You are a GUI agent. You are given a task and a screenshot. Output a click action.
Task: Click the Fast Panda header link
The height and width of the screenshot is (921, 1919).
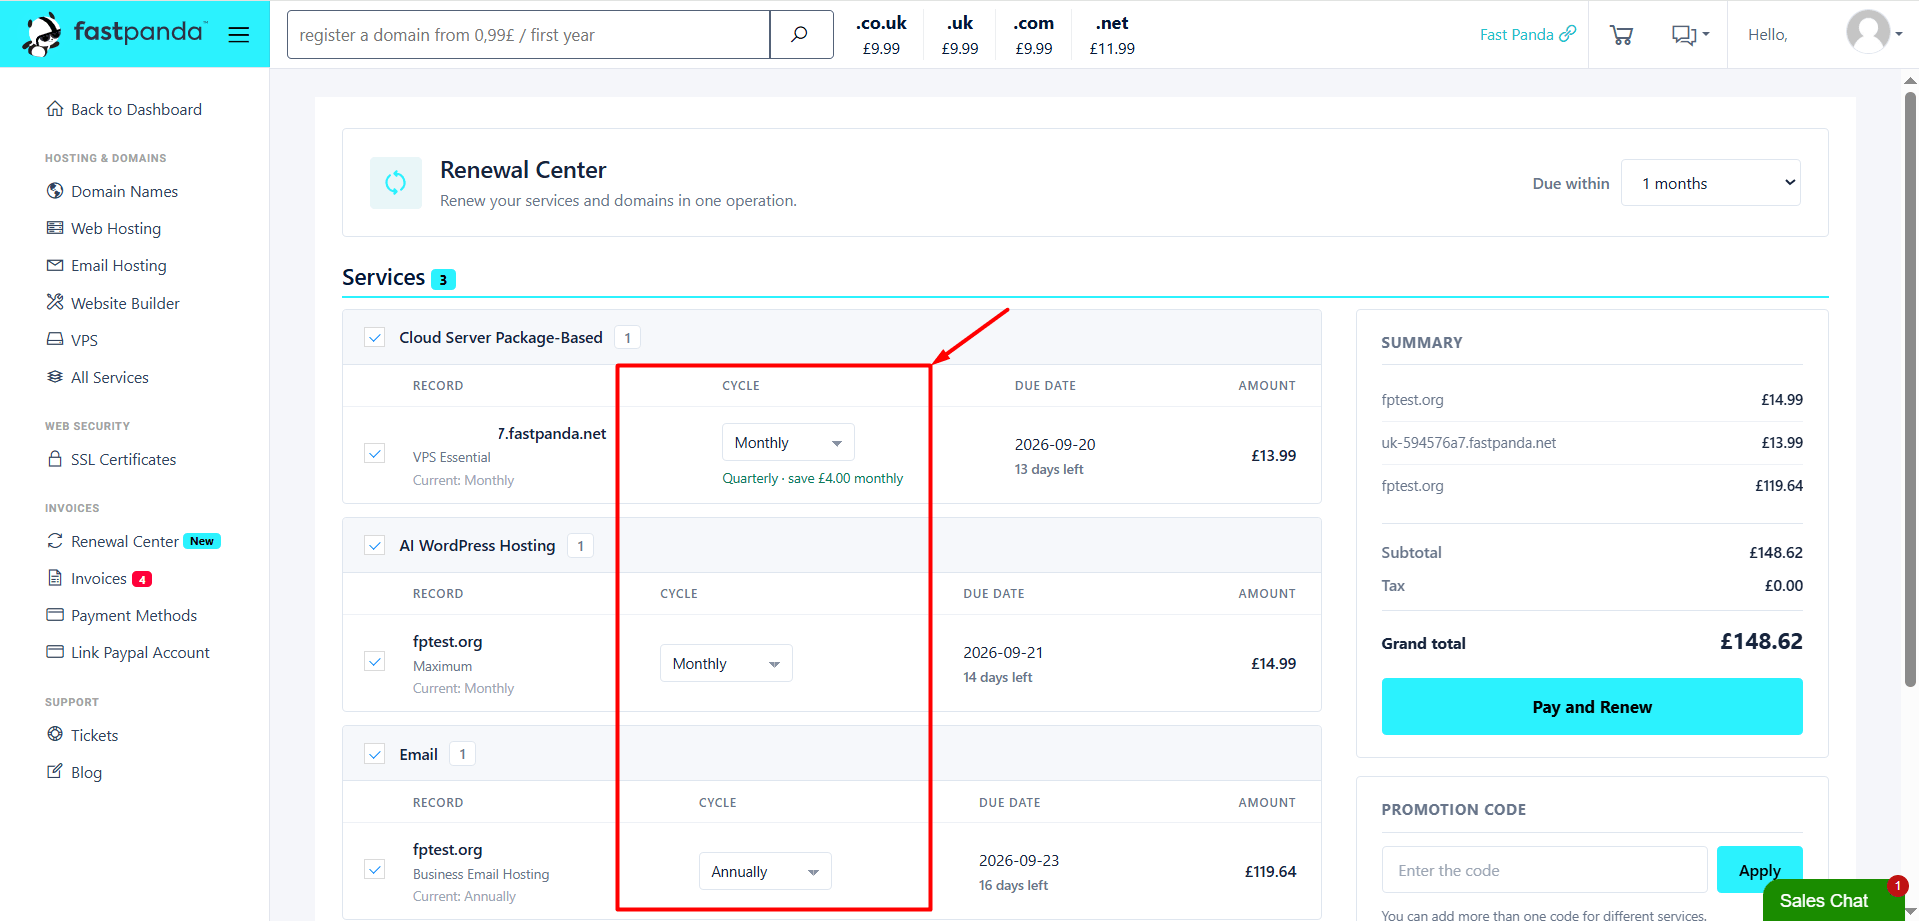[x=1516, y=34]
